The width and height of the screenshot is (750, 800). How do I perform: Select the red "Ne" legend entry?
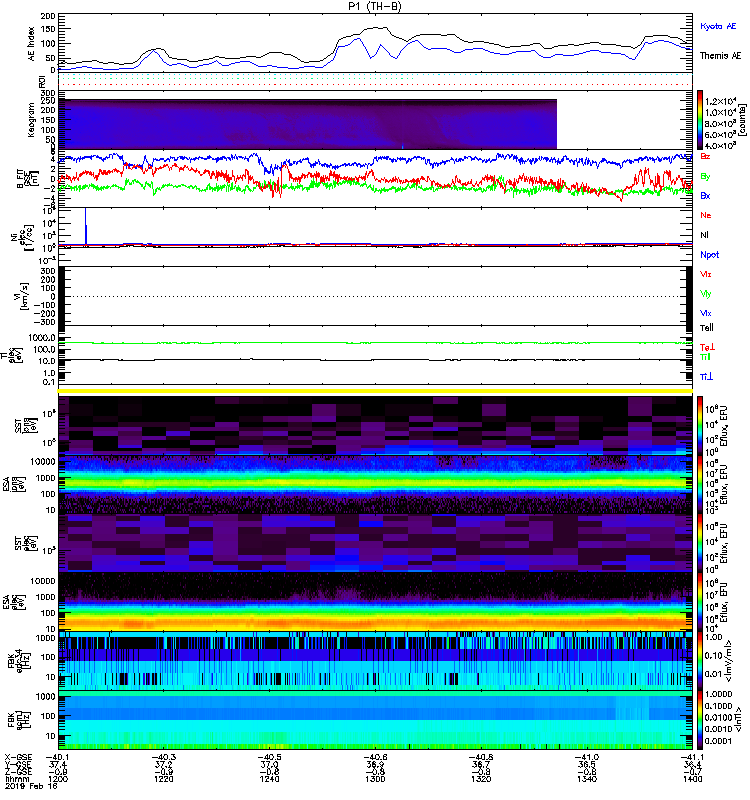tap(706, 215)
